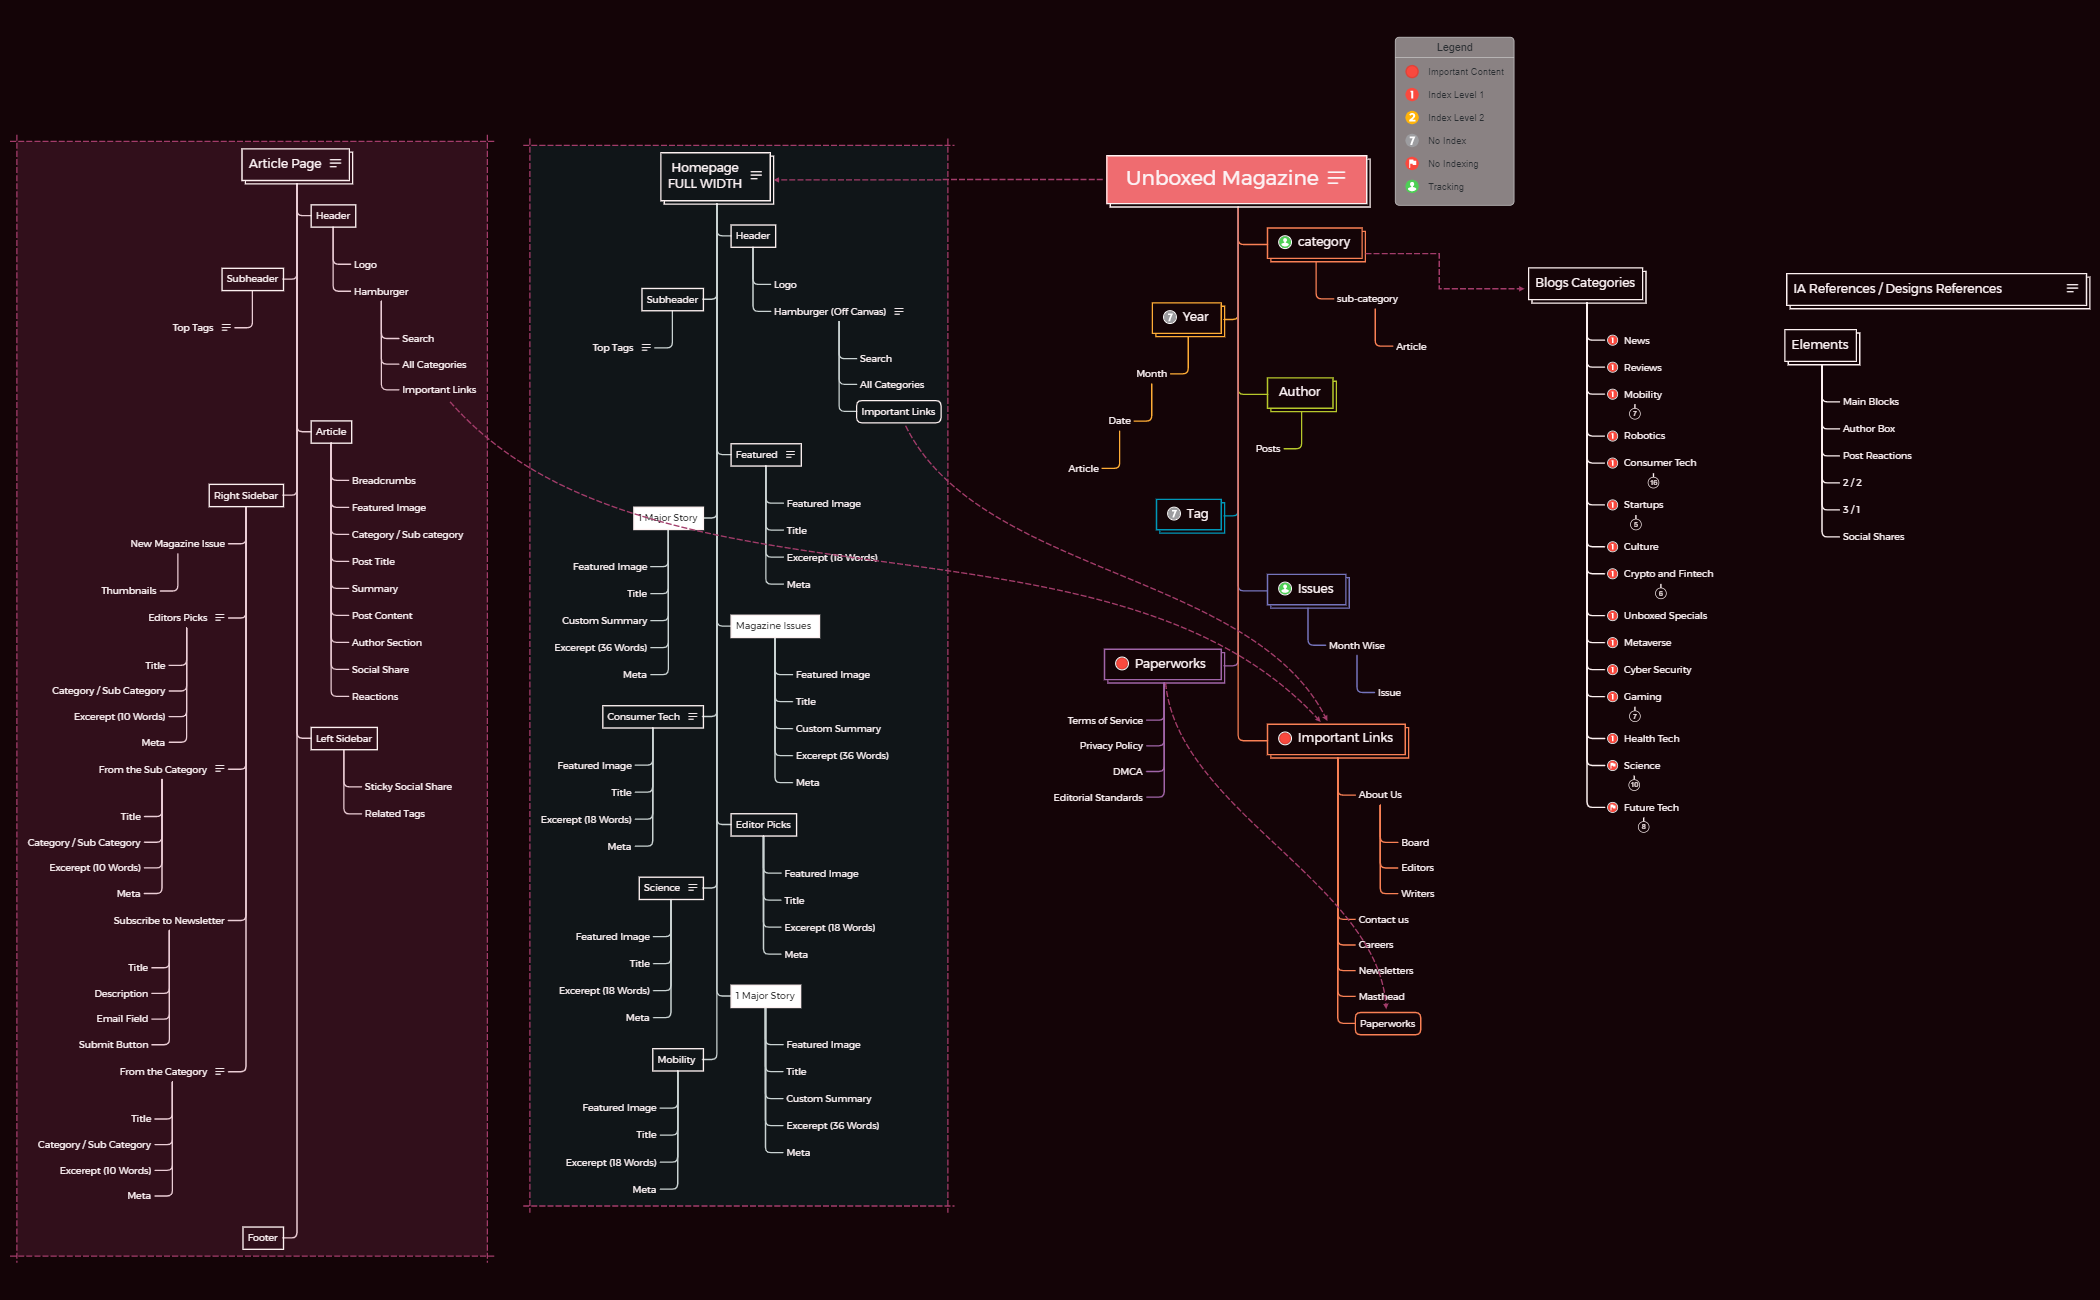This screenshot has height=1300, width=2100.
Task: Select the Blogs Categories node
Action: pos(1584,283)
